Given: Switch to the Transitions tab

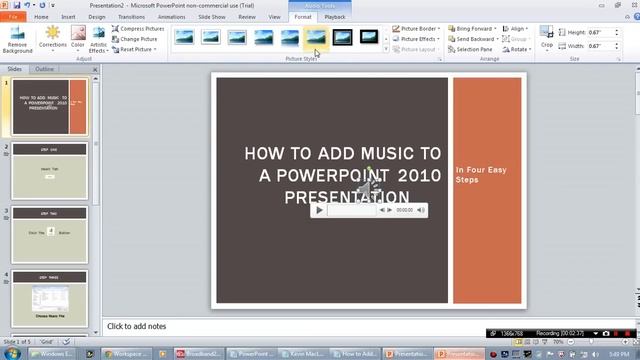Looking at the screenshot, I should click(131, 17).
